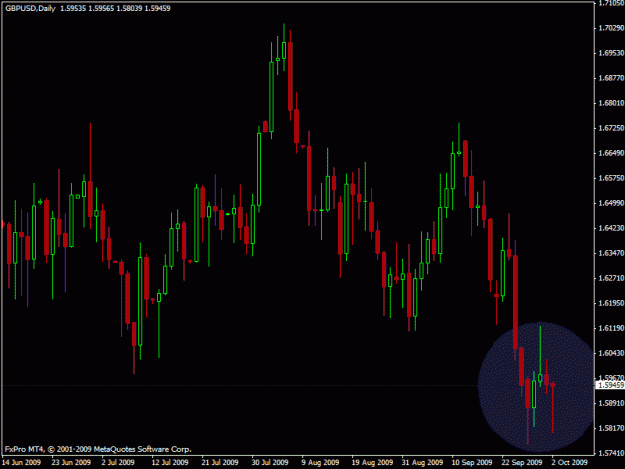This screenshot has width=625, height=469.
Task: Select price level 1.68770 on scale
Action: point(611,78)
